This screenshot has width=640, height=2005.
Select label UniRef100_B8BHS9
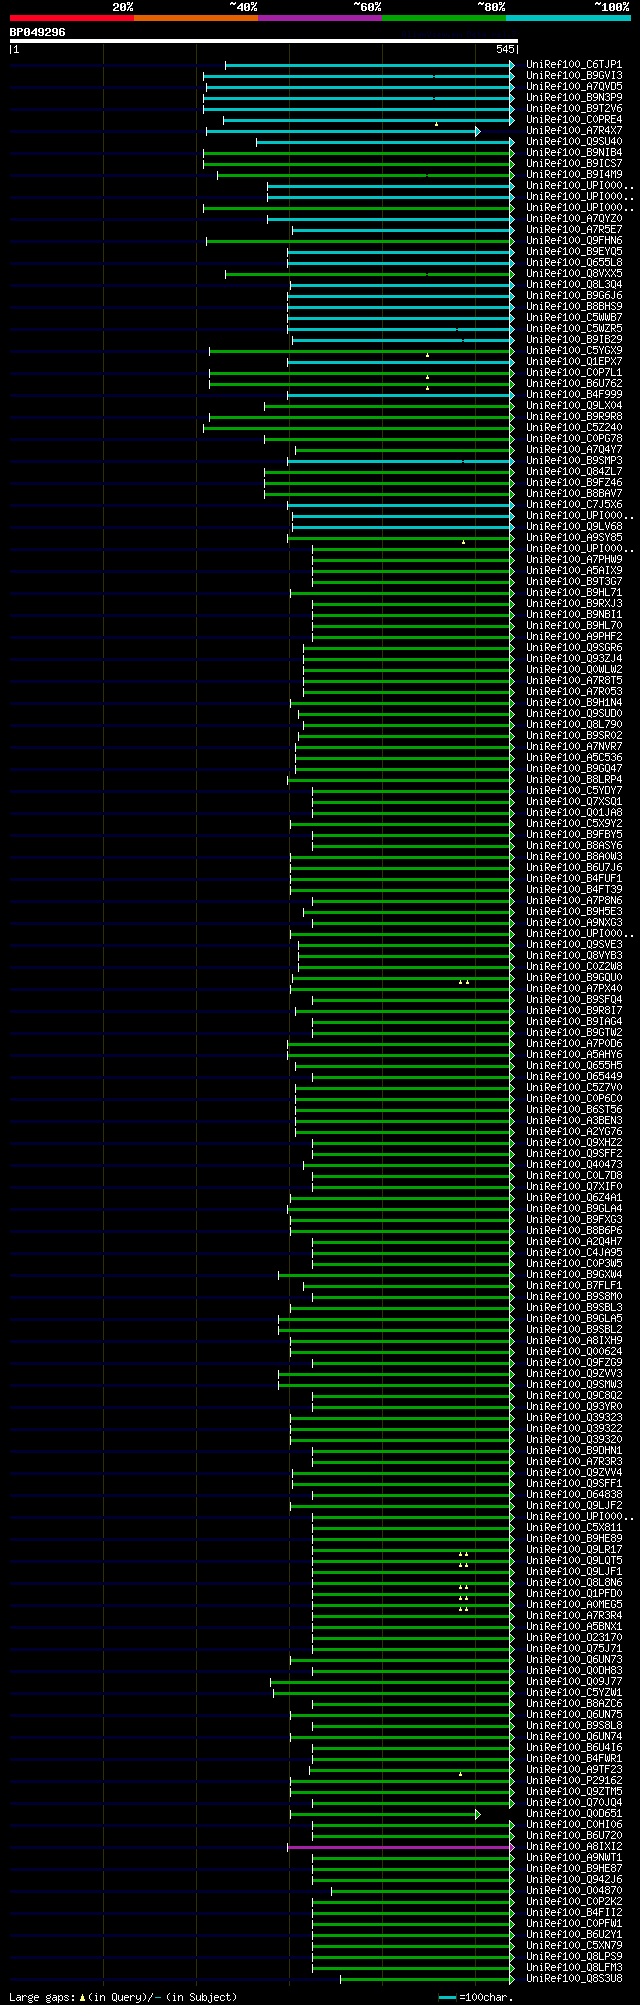point(574,307)
